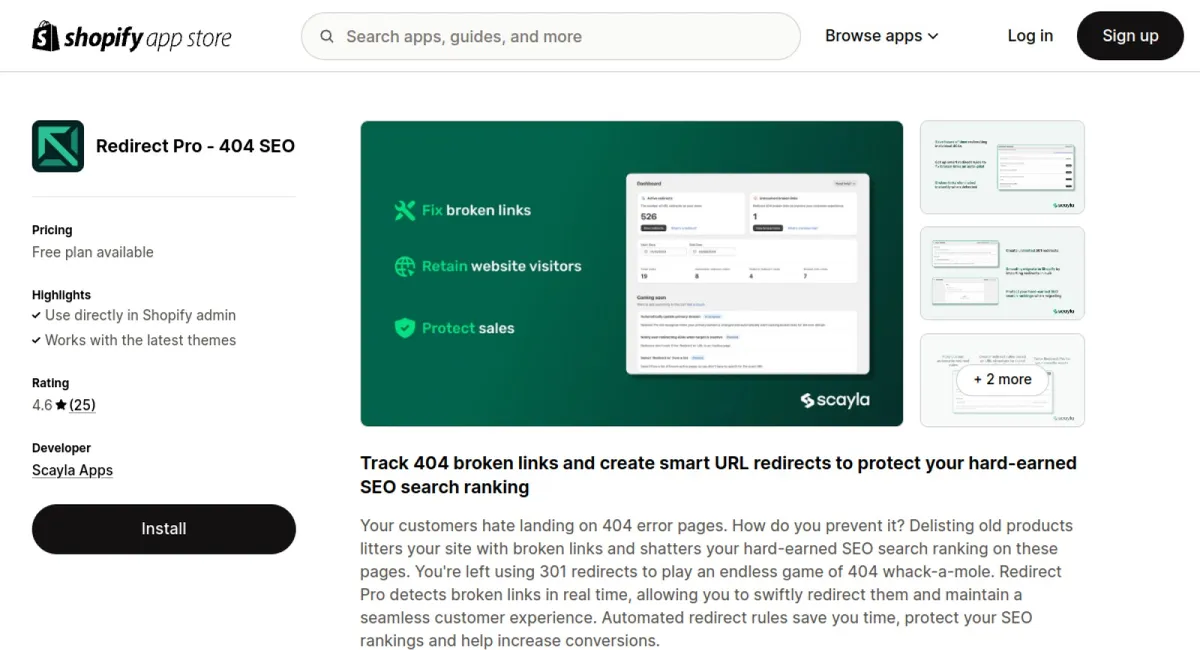Image resolution: width=1200 pixels, height=650 pixels.
Task: Click the Redirect Pro app icon
Action: (x=58, y=146)
